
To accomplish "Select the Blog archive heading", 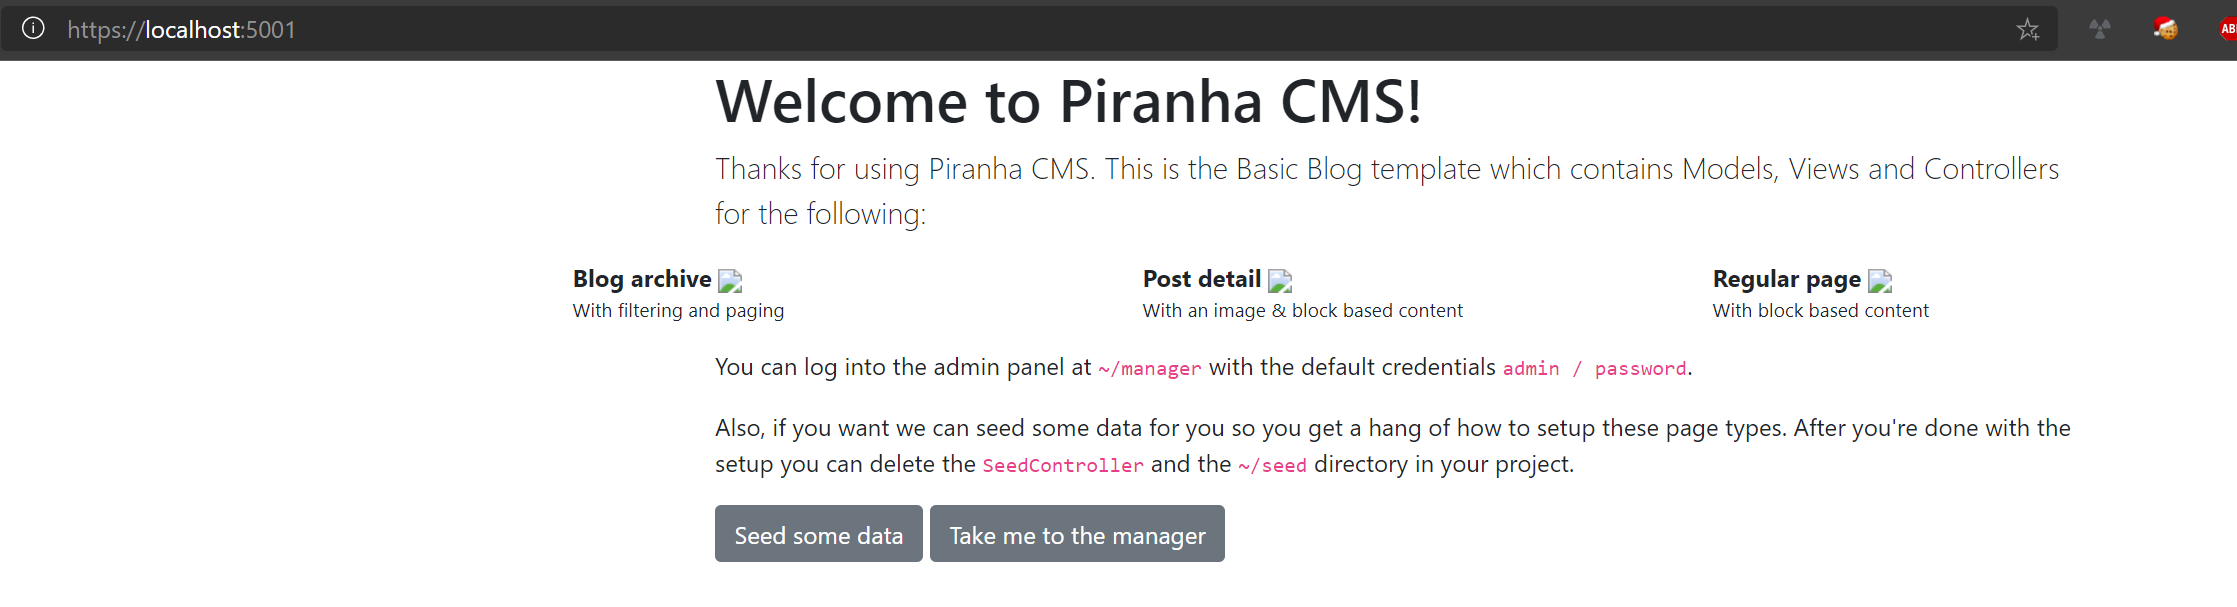I will click(643, 279).
